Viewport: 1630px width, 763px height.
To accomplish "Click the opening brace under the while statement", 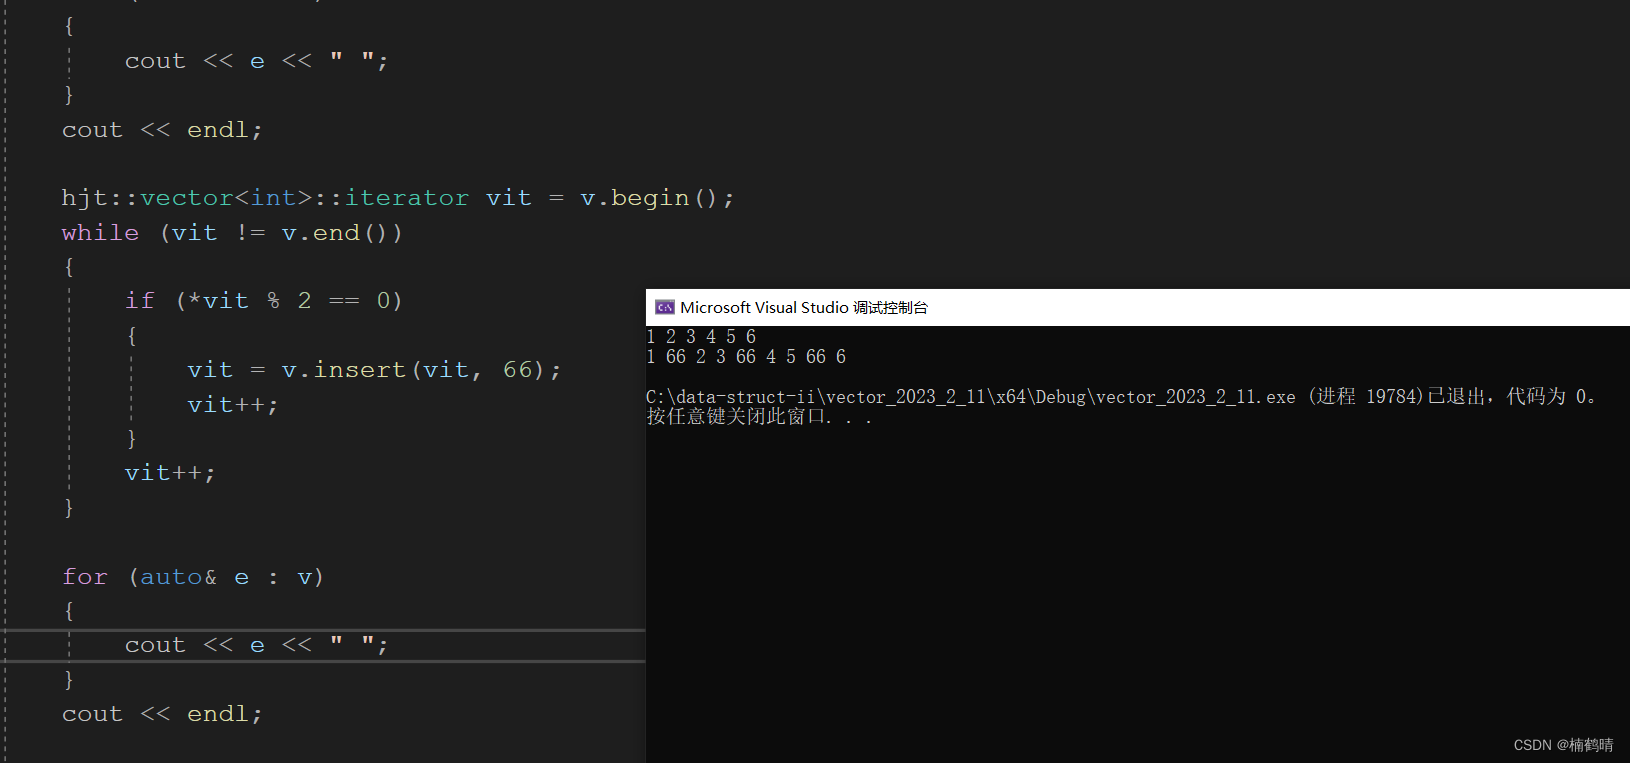I will pyautogui.click(x=69, y=267).
